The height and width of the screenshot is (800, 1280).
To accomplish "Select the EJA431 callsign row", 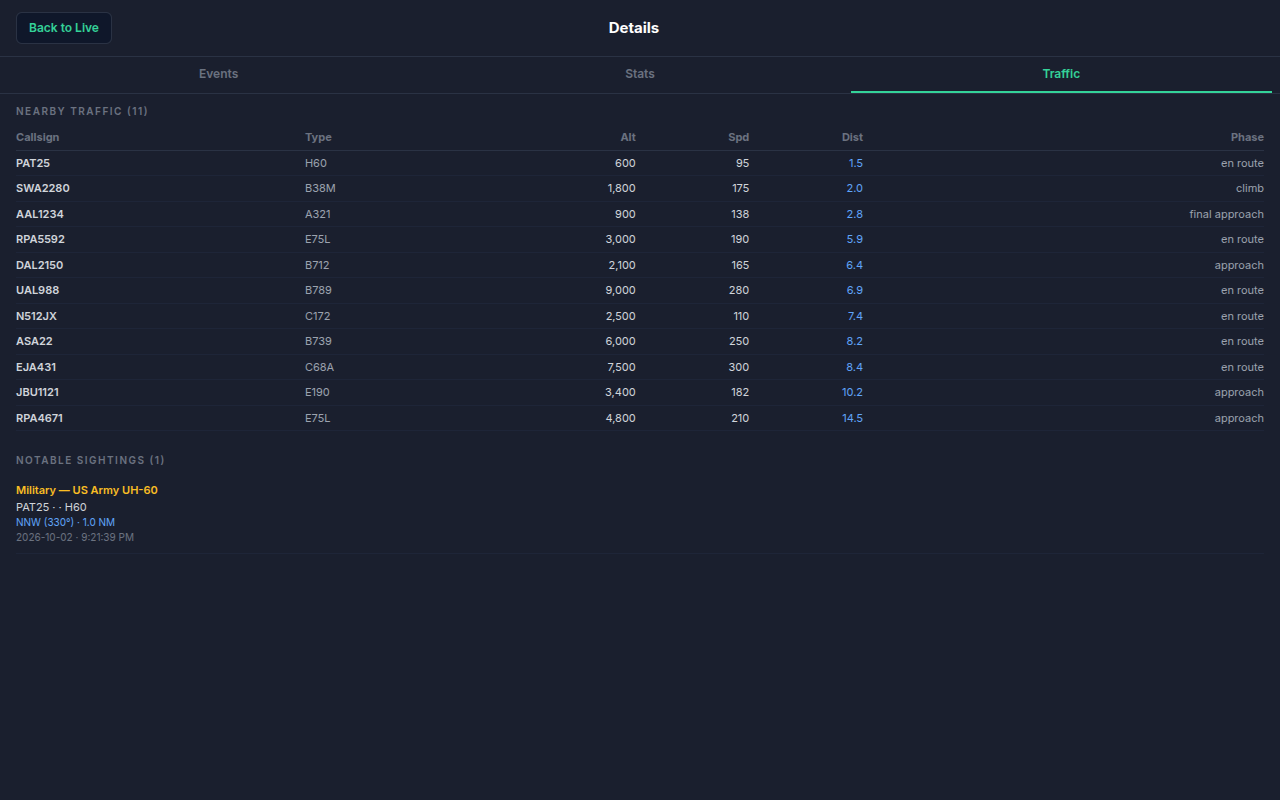I will [x=640, y=367].
